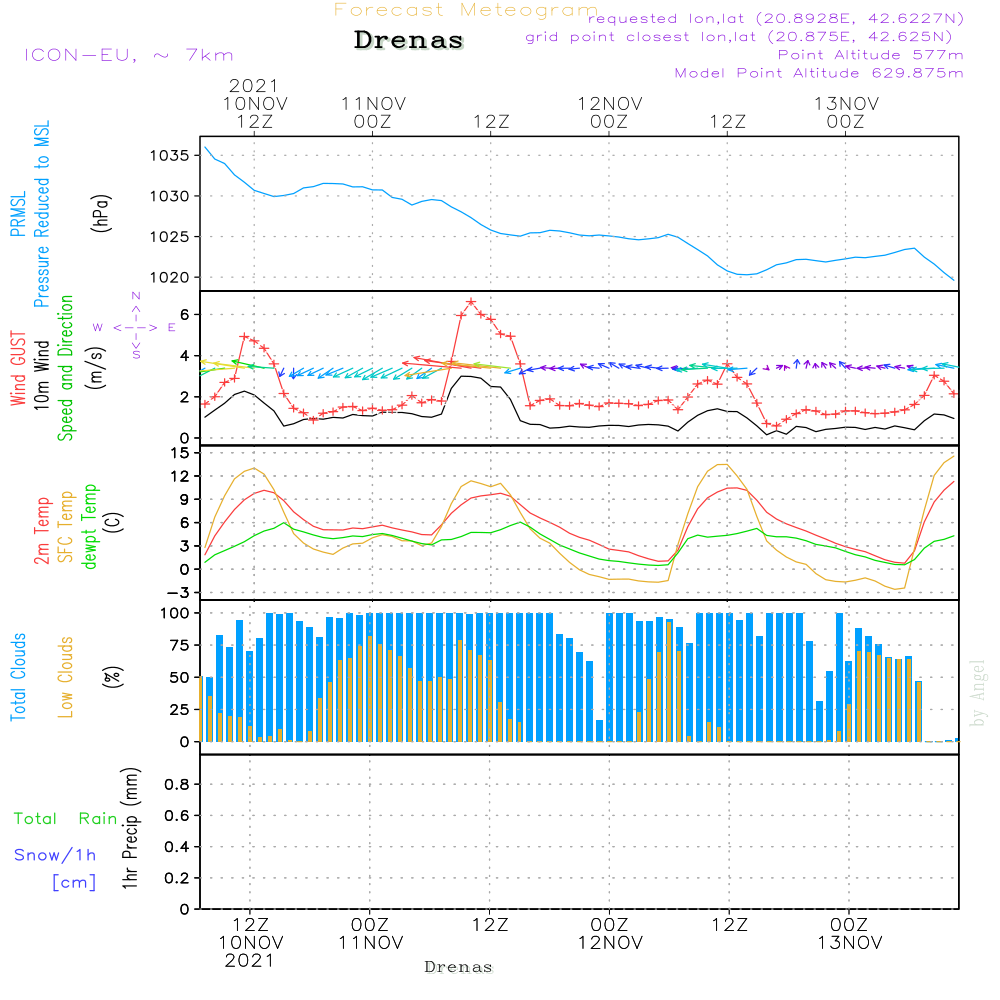Select the bottom axis '00Z 11NOV' label
Viewport: 1000px width, 1000px height.
tap(371, 934)
